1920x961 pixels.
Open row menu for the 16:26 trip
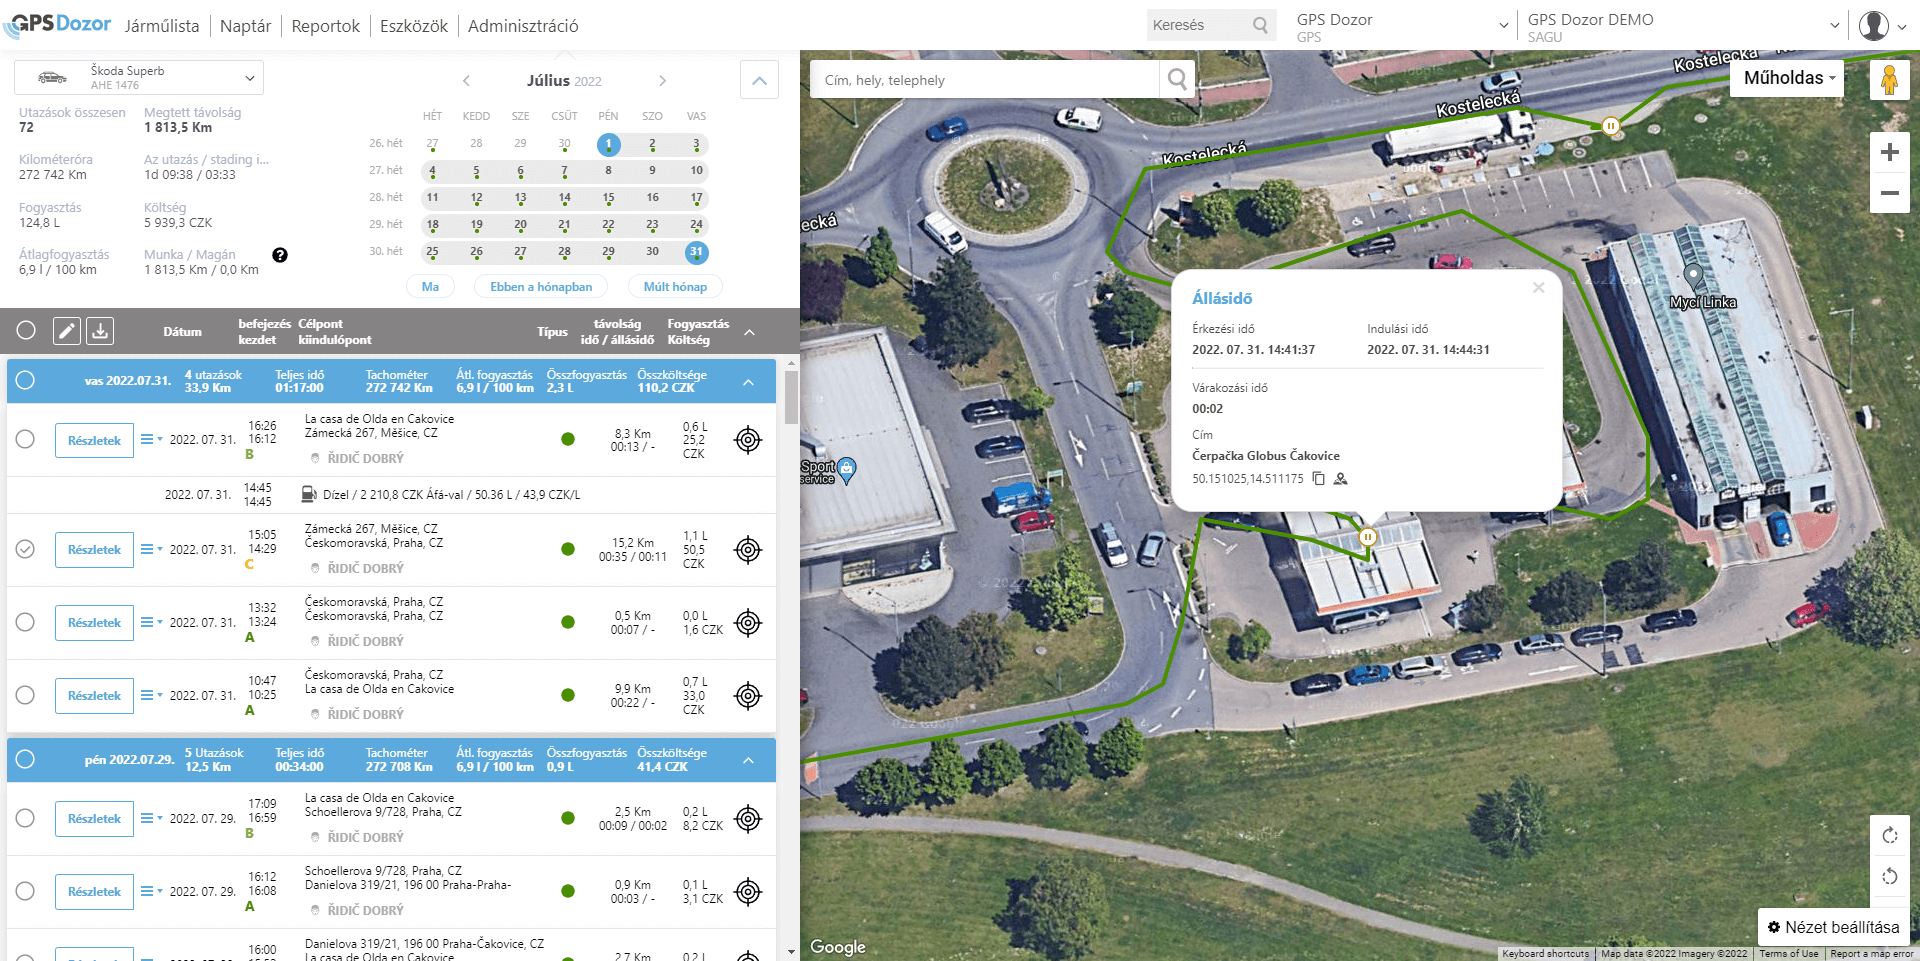[x=151, y=439]
